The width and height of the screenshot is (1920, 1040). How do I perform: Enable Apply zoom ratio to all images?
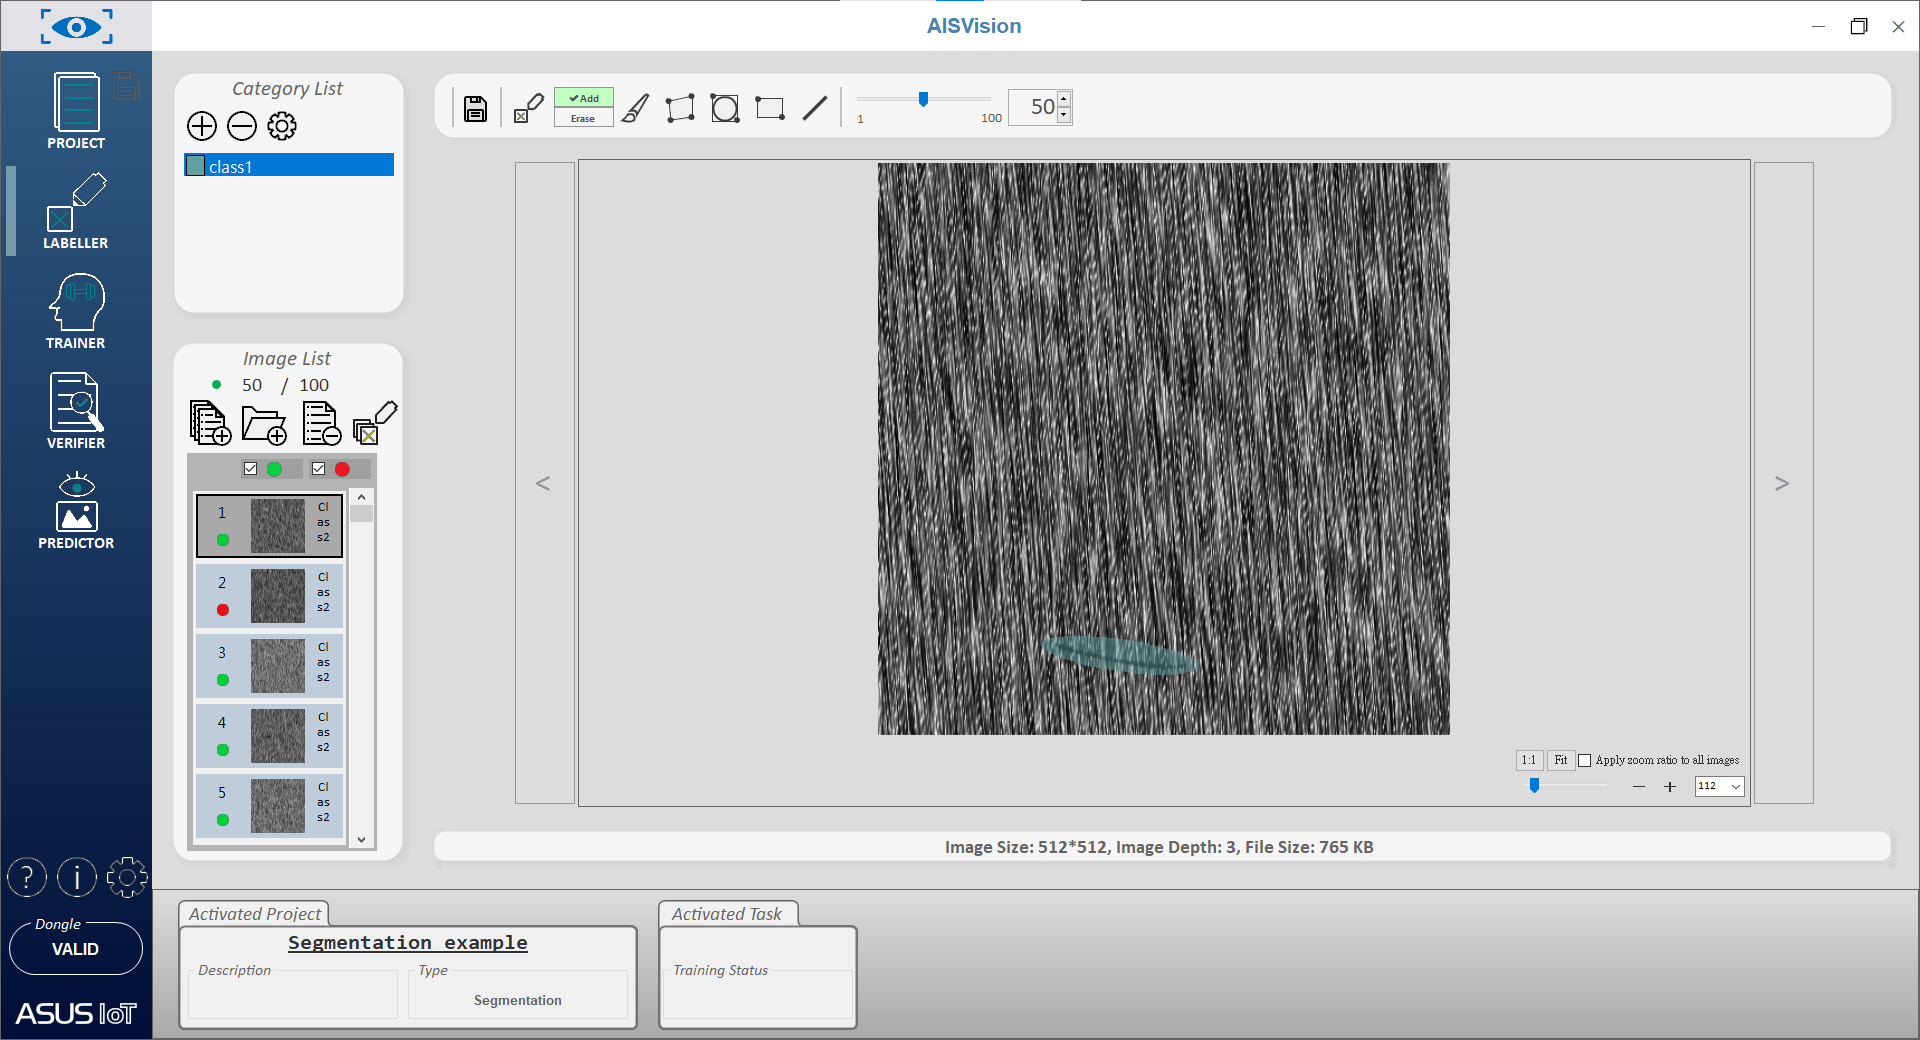click(1584, 761)
